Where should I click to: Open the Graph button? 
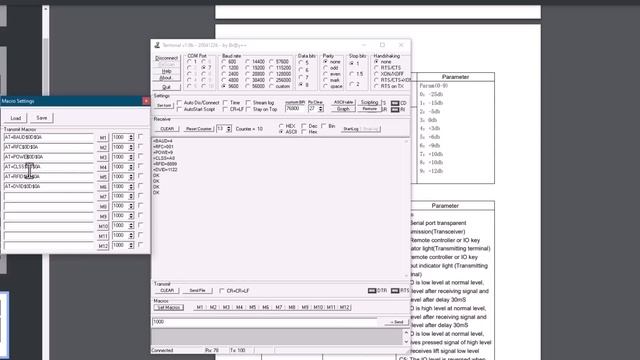[x=343, y=109]
